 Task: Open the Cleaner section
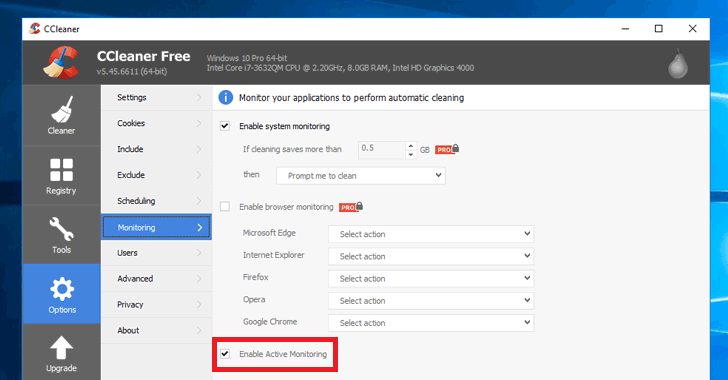(61, 115)
